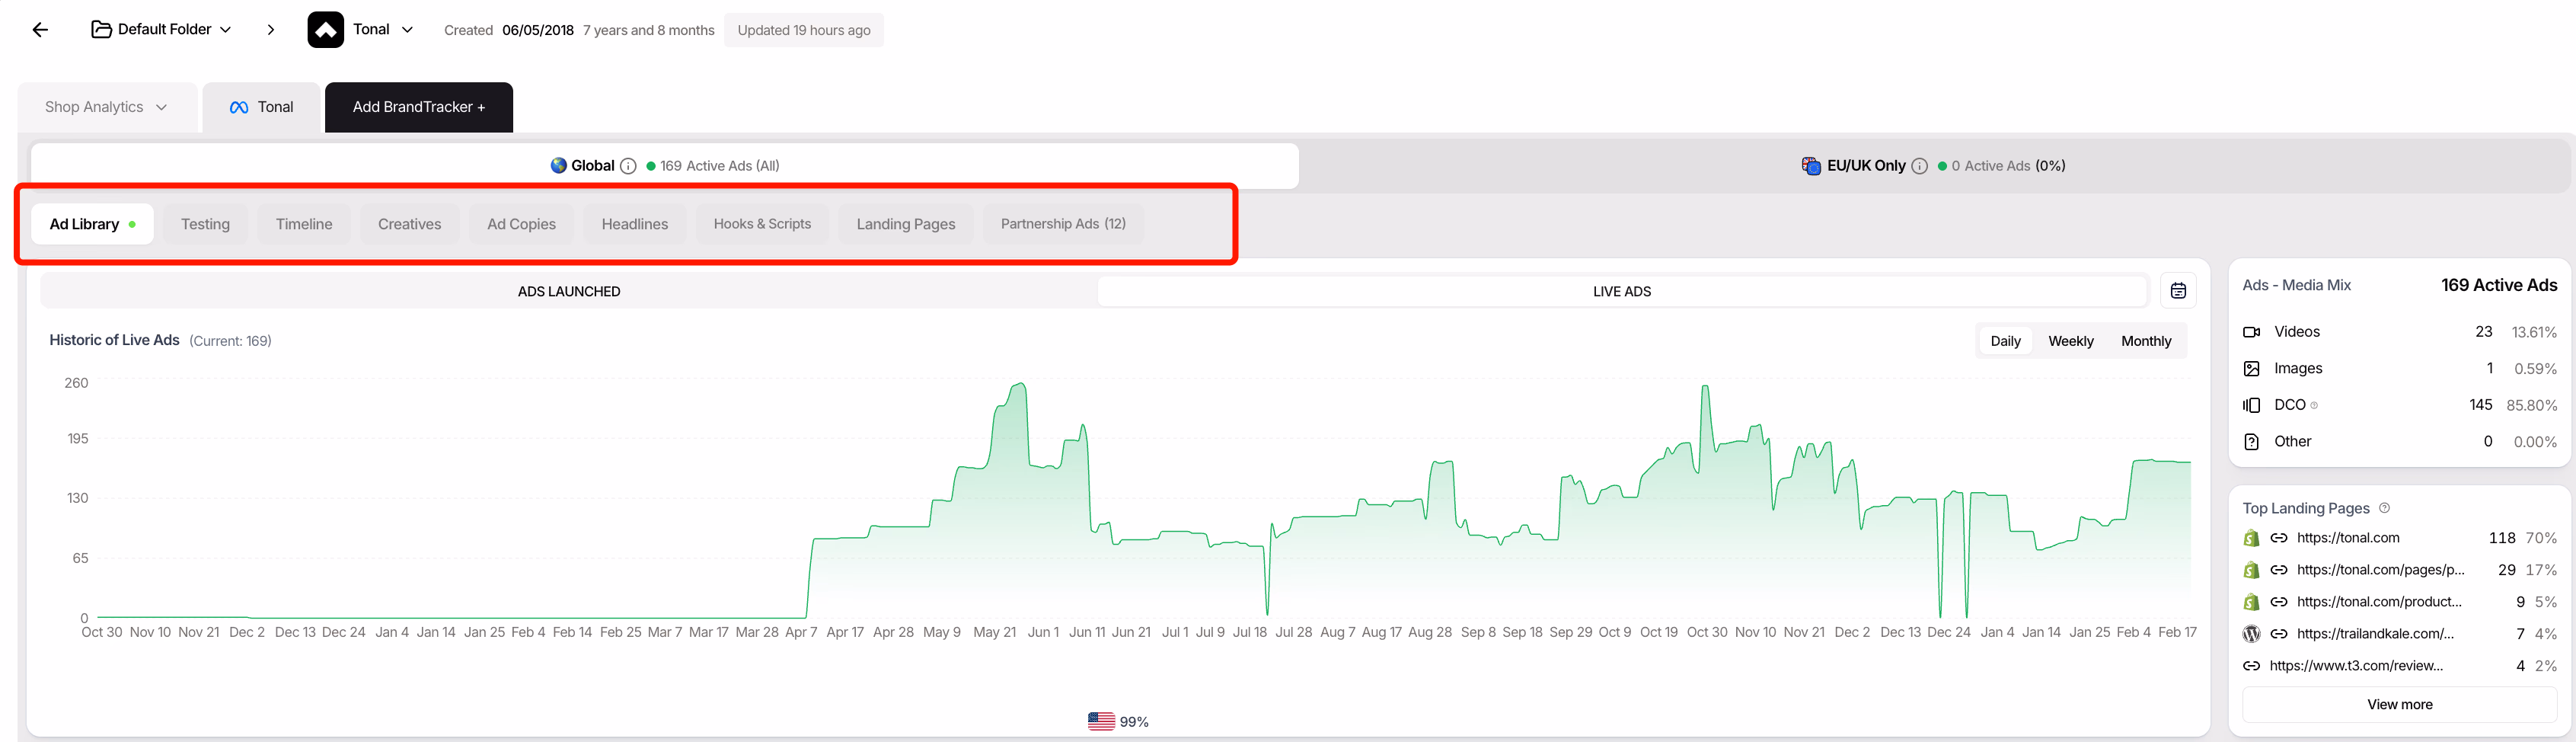Open the Testing tab
Image resolution: width=2576 pixels, height=742 pixels.
click(205, 224)
